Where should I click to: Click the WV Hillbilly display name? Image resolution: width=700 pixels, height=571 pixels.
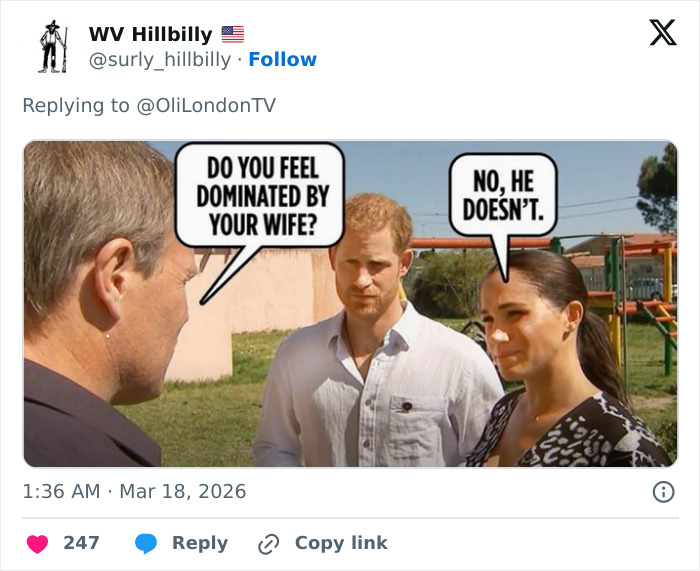tap(150, 34)
